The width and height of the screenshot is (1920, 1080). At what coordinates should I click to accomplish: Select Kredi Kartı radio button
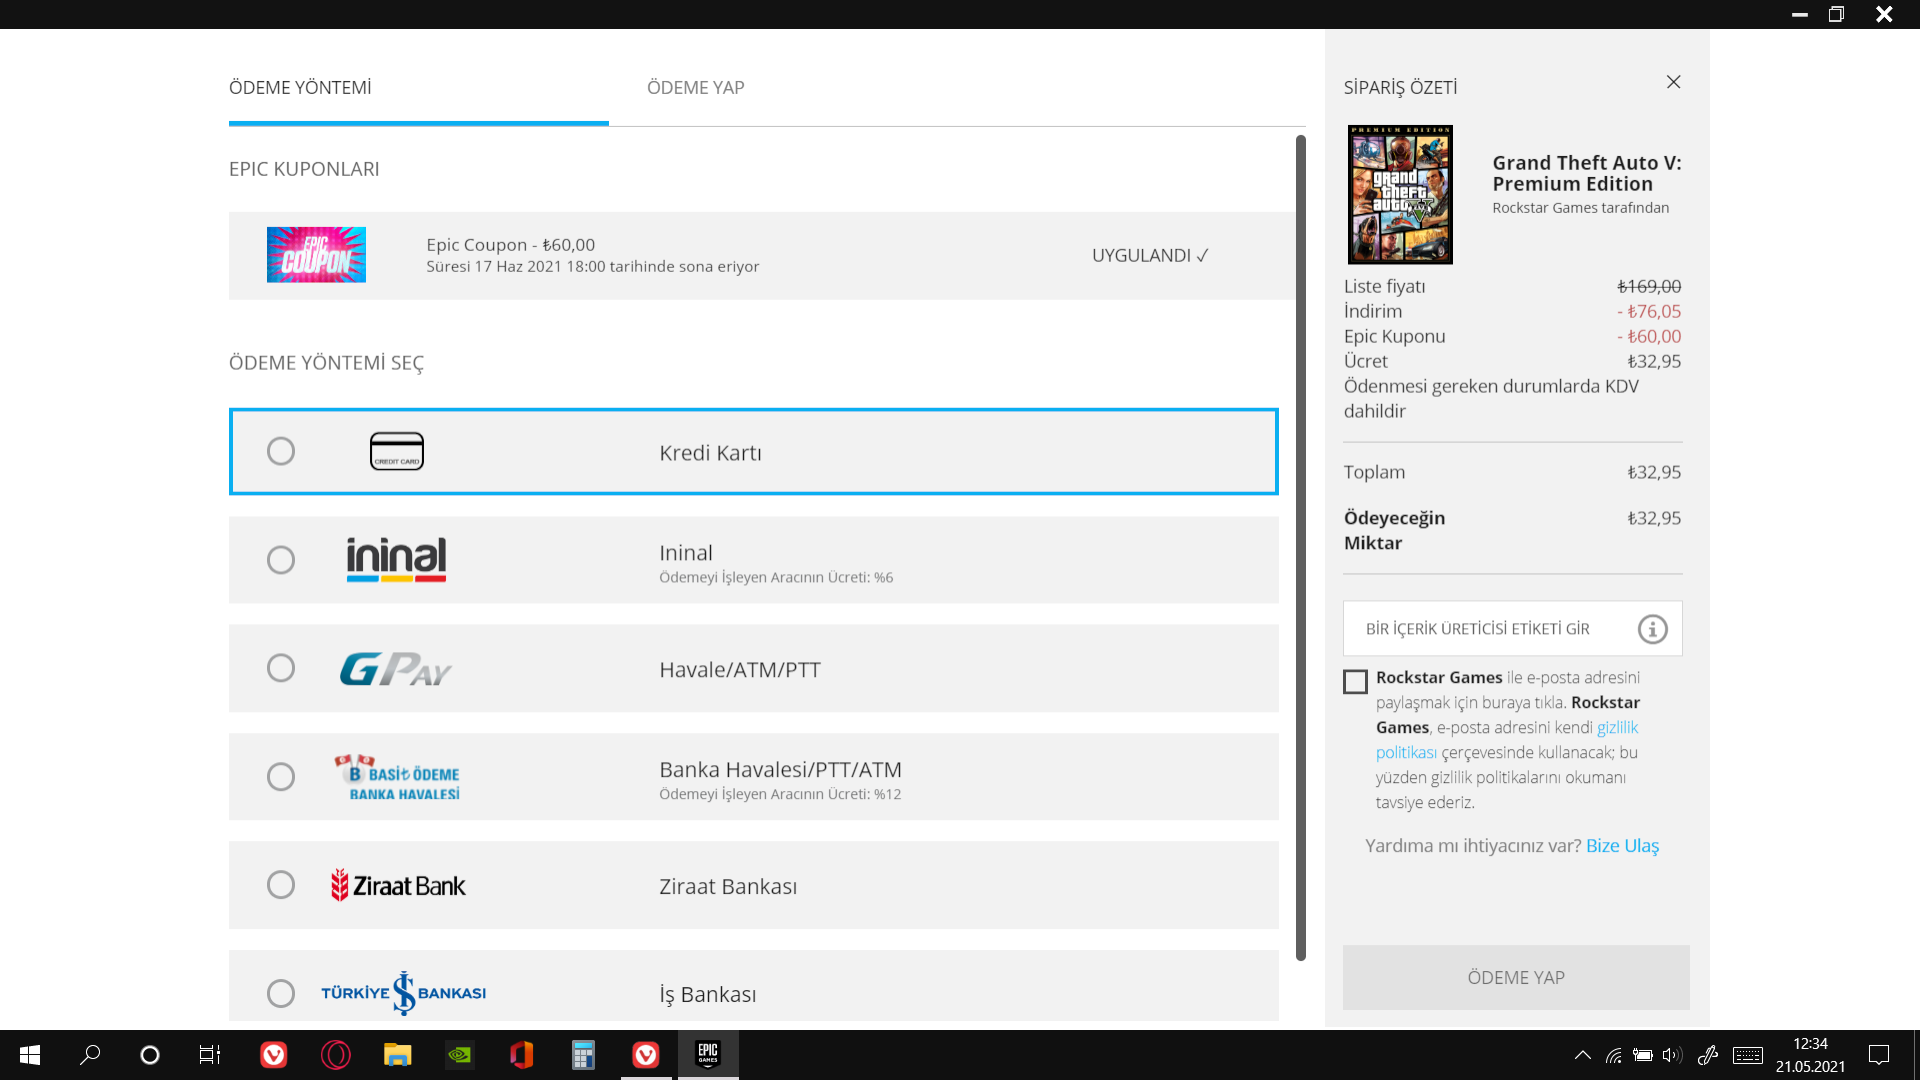pyautogui.click(x=281, y=451)
